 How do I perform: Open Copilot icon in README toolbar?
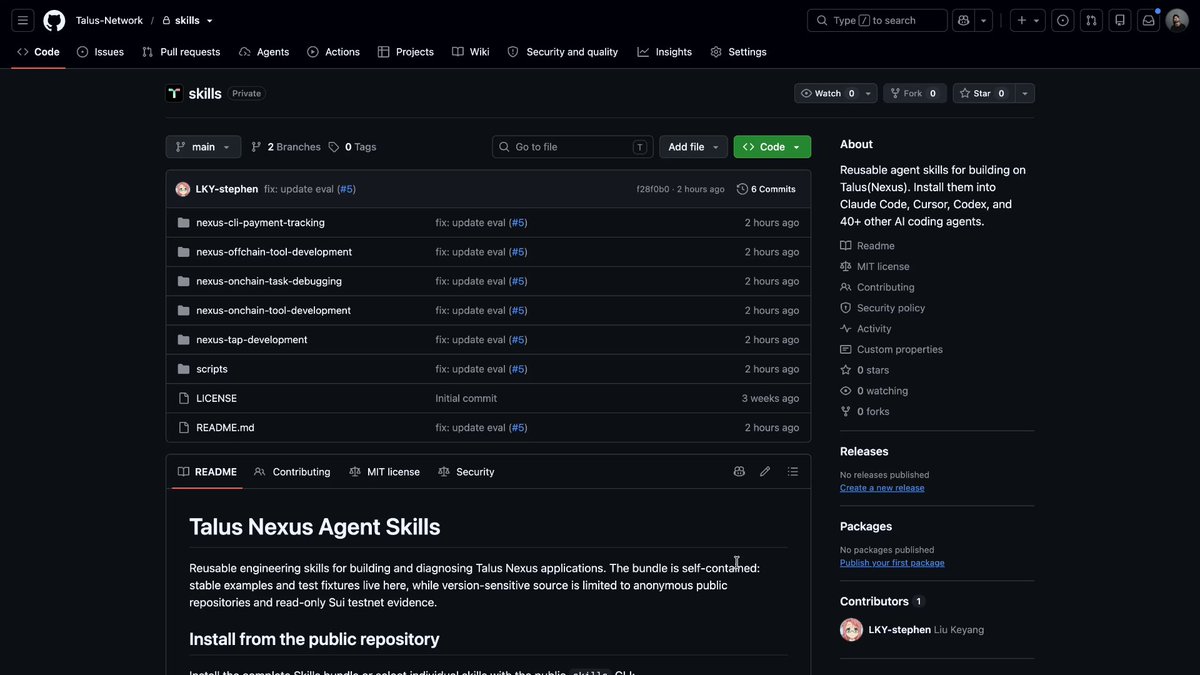coord(739,472)
